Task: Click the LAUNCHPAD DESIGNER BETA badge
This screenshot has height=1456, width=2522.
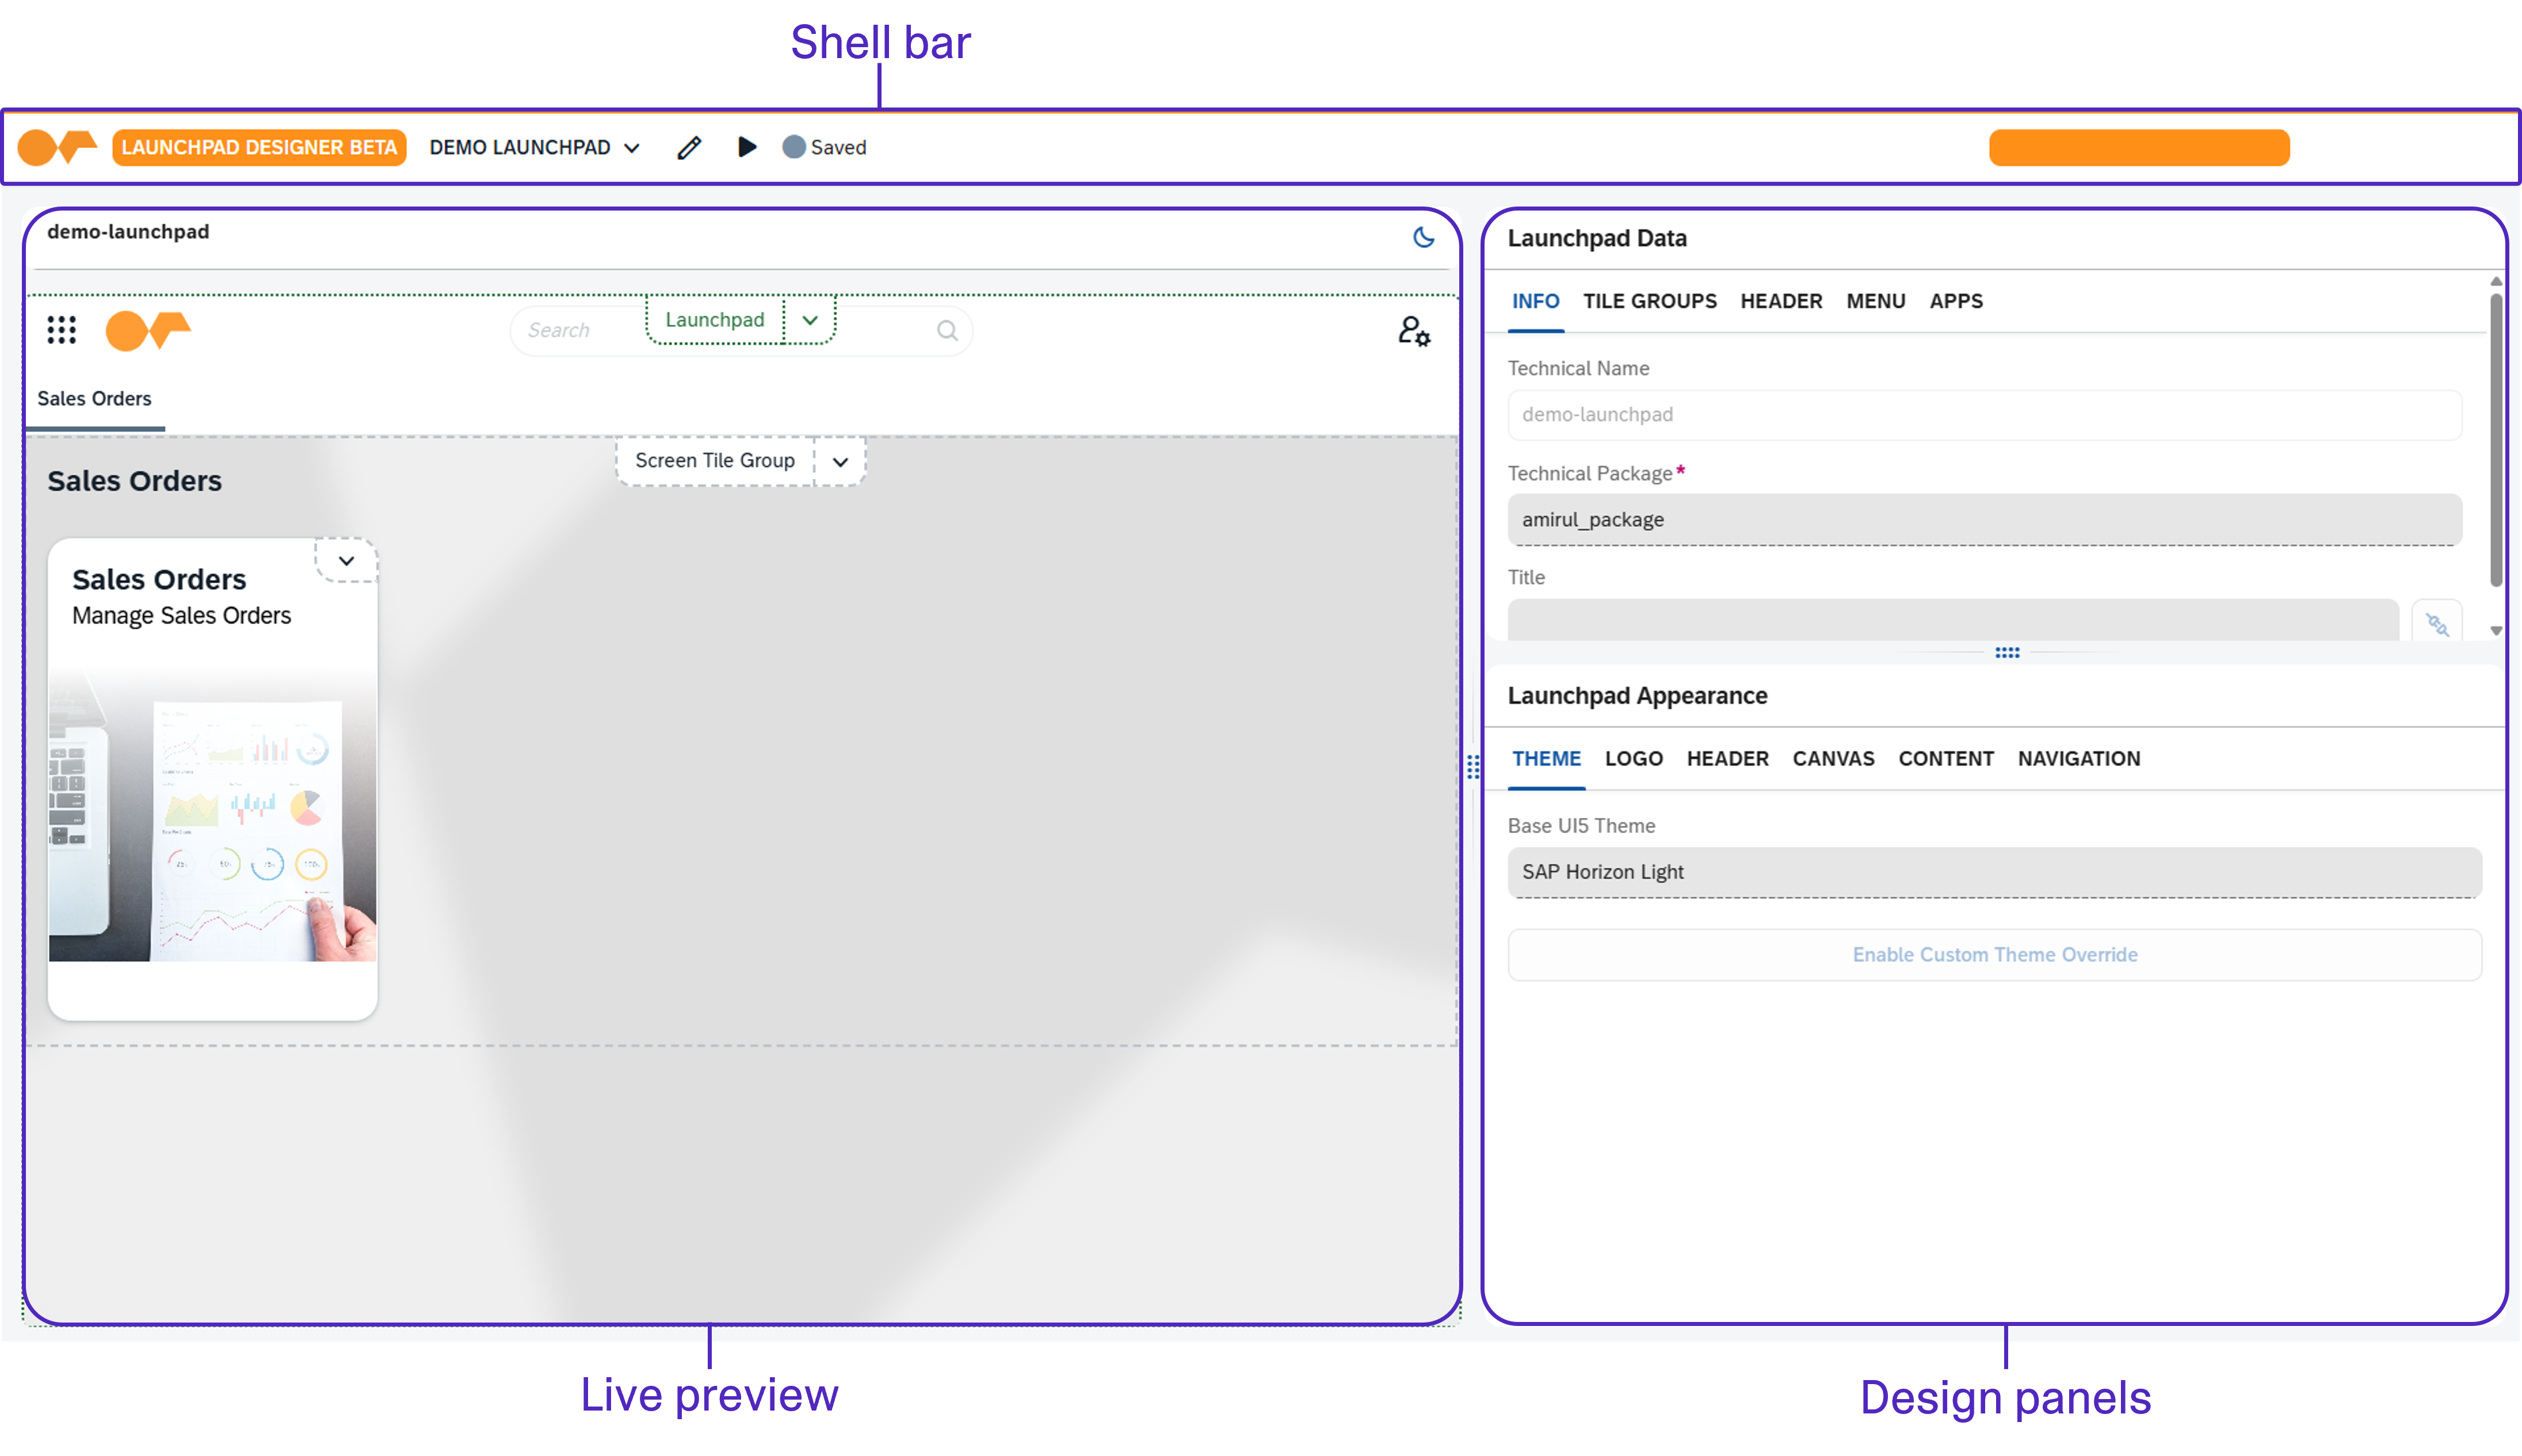Action: [x=259, y=147]
